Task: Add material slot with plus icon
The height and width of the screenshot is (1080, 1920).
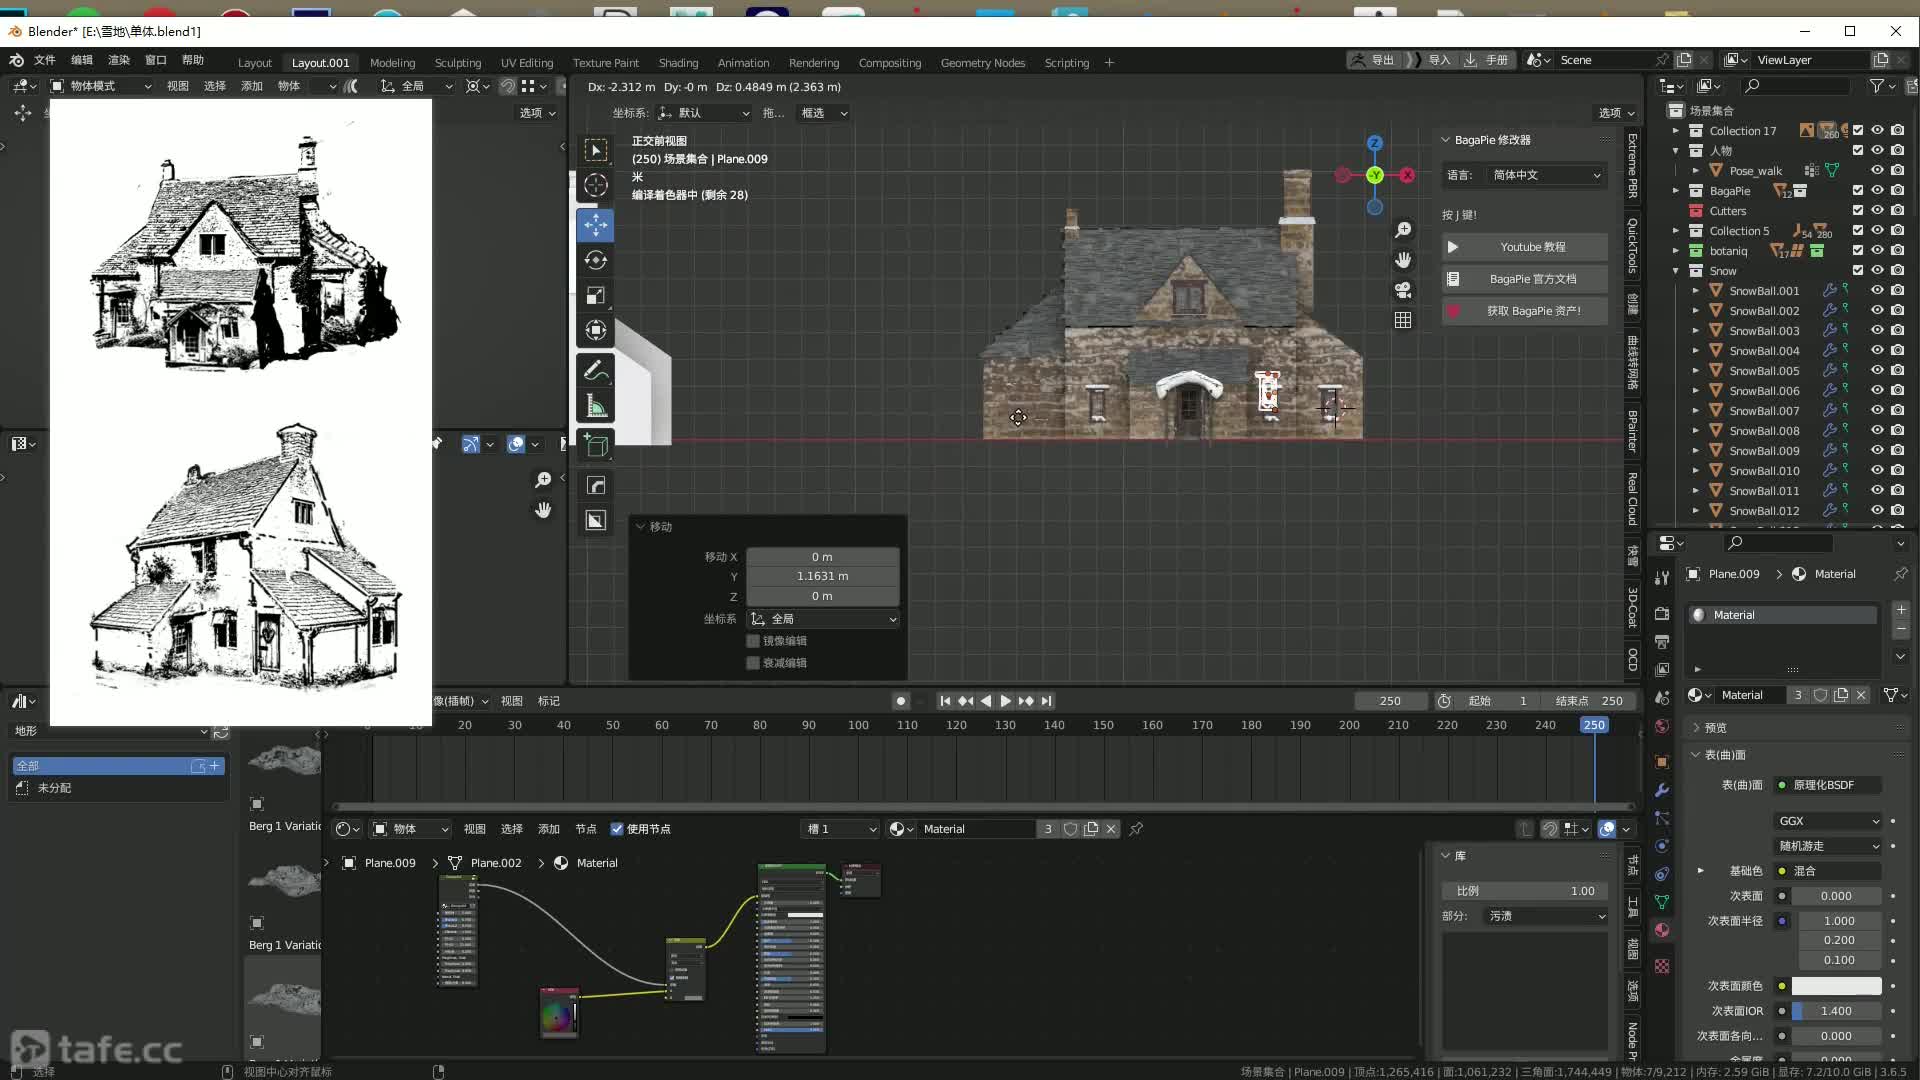Action: point(1901,609)
